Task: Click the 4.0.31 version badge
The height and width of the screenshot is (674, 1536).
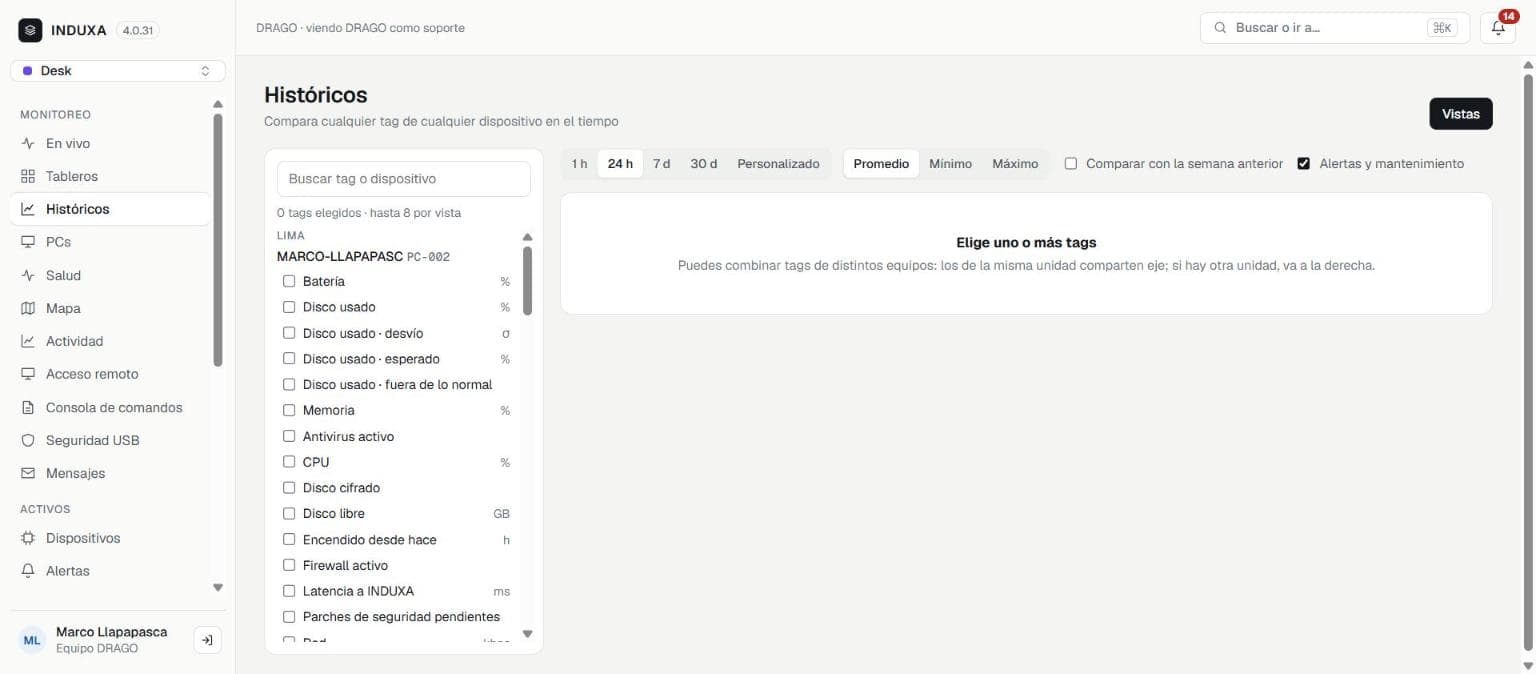Action: pos(137,31)
